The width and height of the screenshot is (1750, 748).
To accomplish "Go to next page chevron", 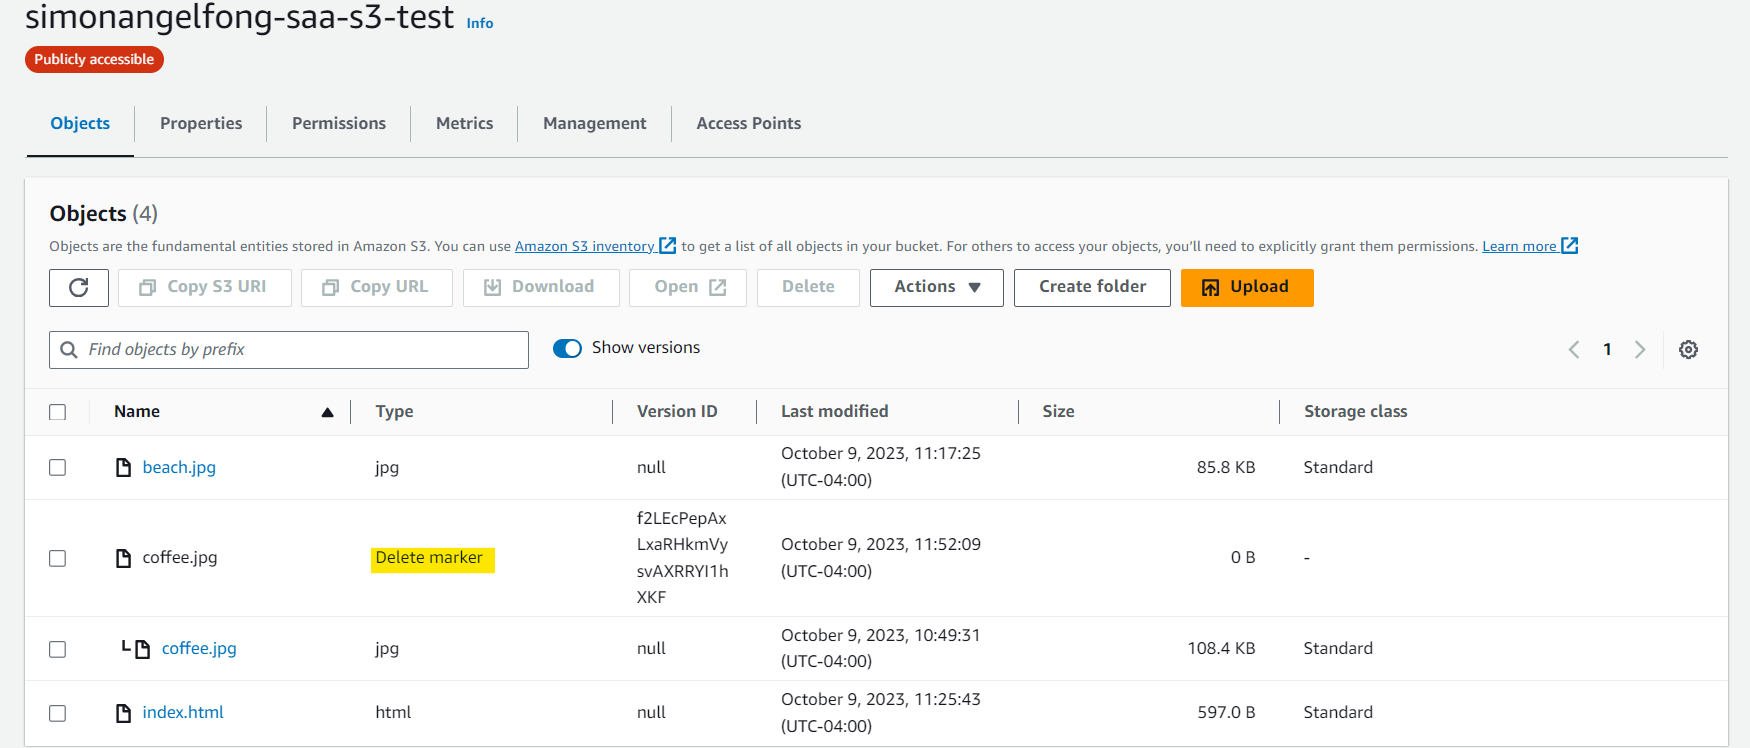I will pyautogui.click(x=1640, y=349).
